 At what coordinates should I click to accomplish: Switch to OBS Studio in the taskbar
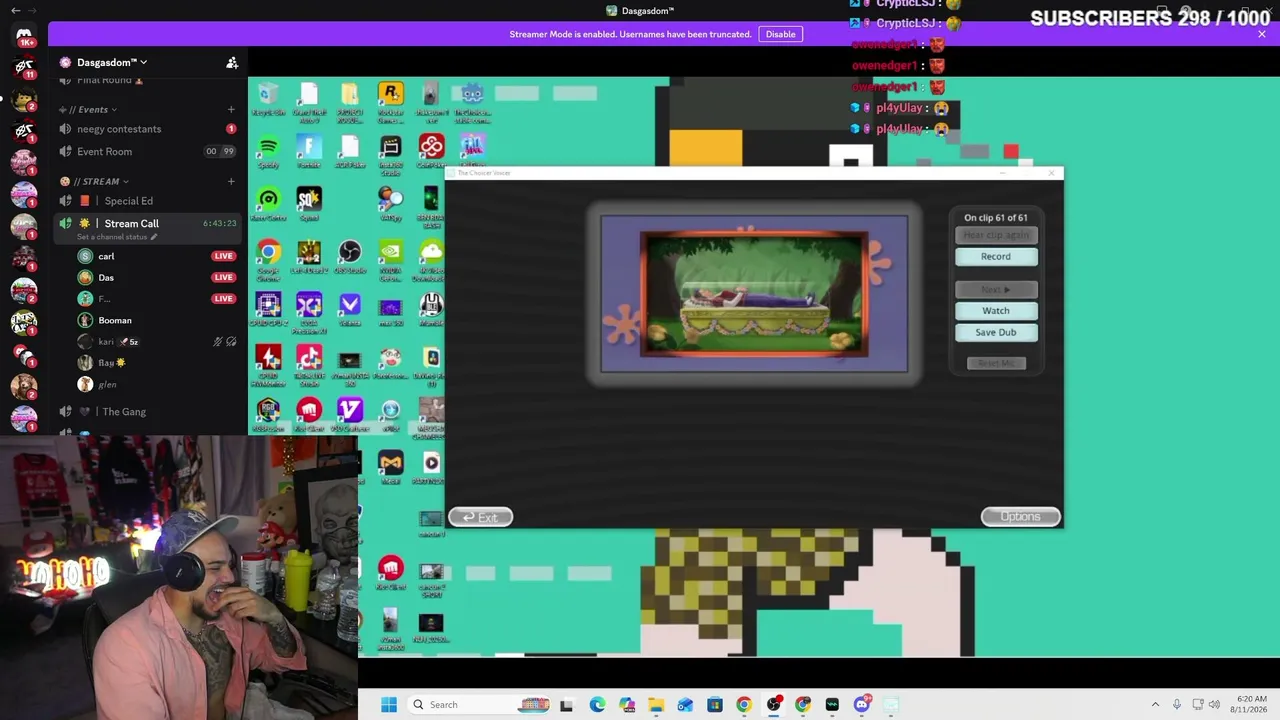tap(773, 704)
